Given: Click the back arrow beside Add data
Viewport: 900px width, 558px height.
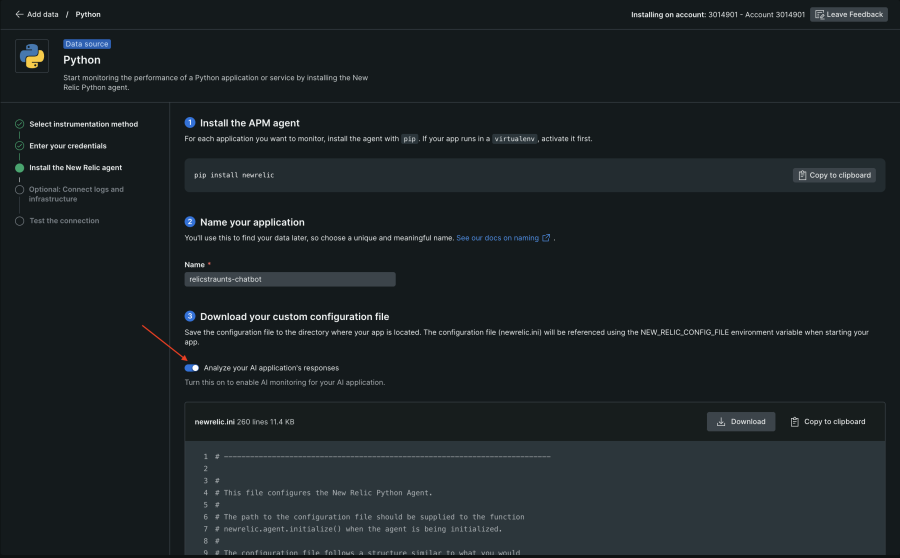Looking at the screenshot, I should click(19, 14).
